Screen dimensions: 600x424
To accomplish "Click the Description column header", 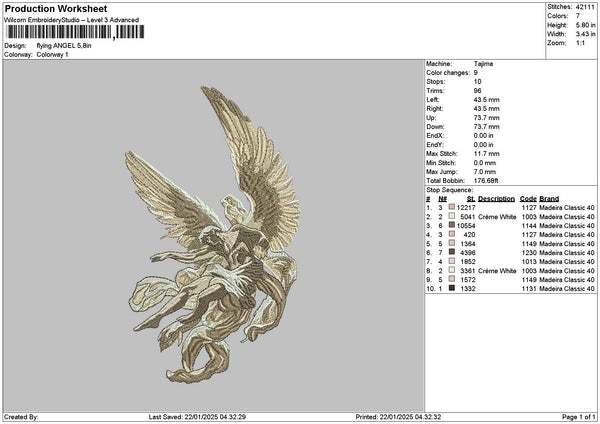I will coord(496,198).
